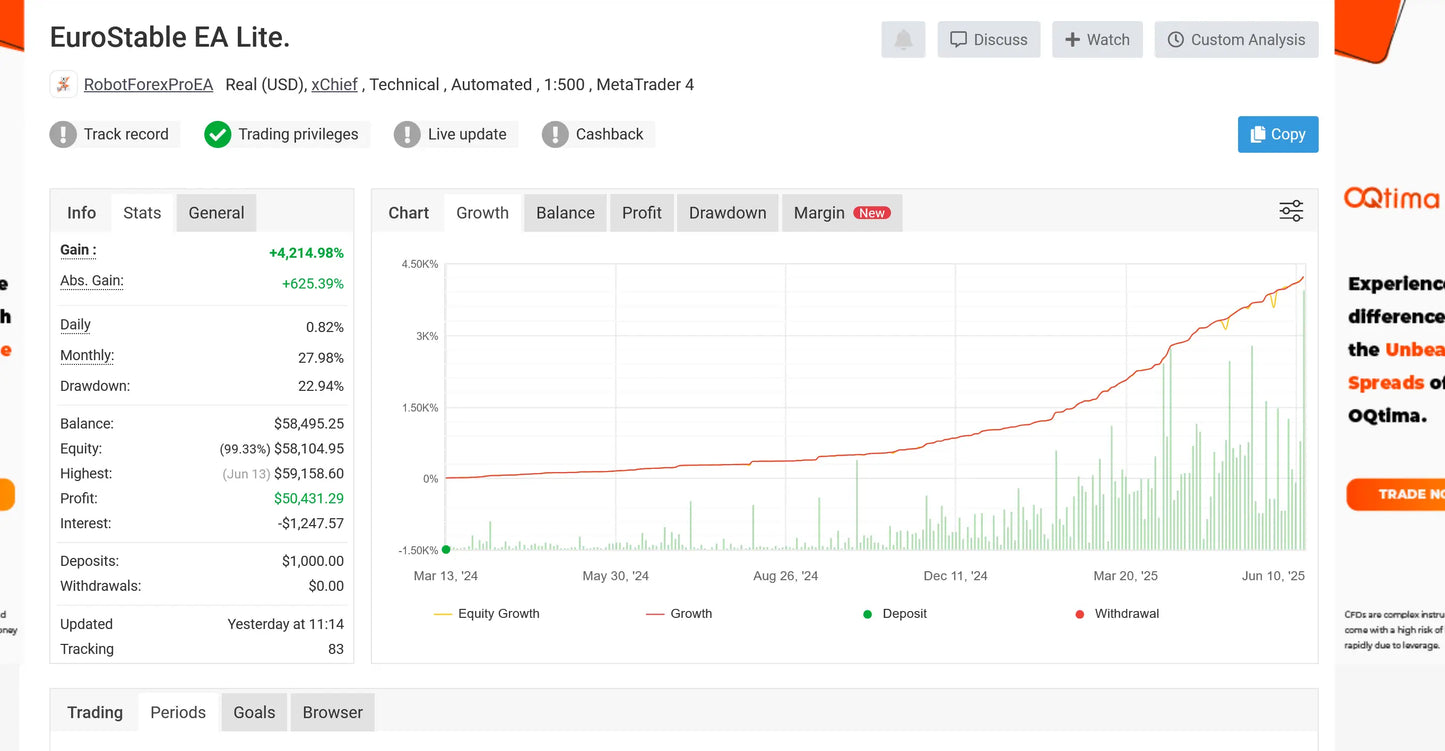
Task: Click the EuroStable EA Lite. title
Action: 170,38
